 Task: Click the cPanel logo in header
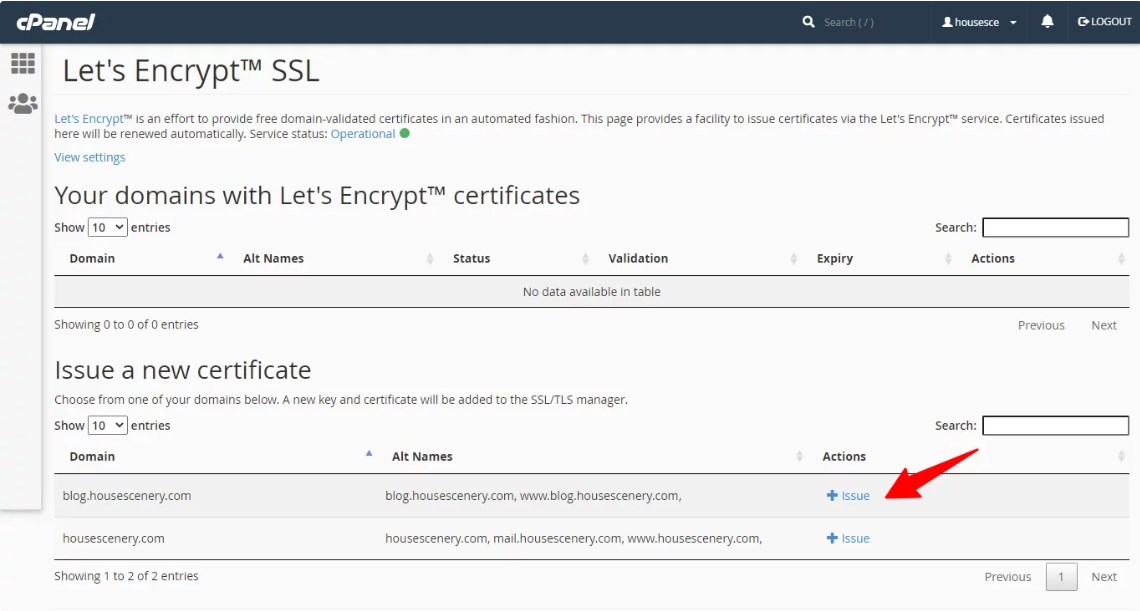tap(55, 22)
